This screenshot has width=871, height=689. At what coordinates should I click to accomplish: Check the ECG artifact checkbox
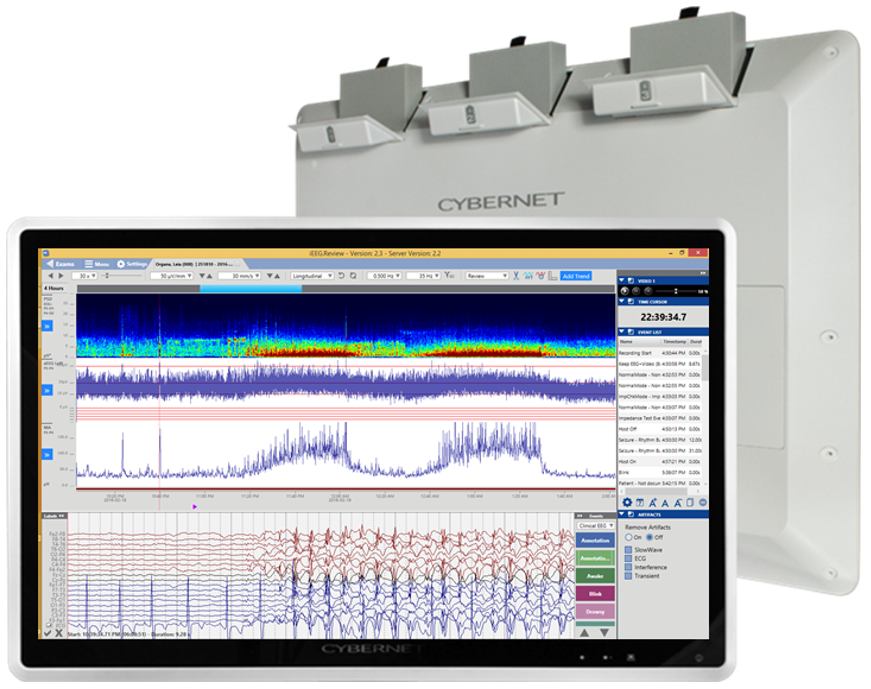tap(628, 558)
